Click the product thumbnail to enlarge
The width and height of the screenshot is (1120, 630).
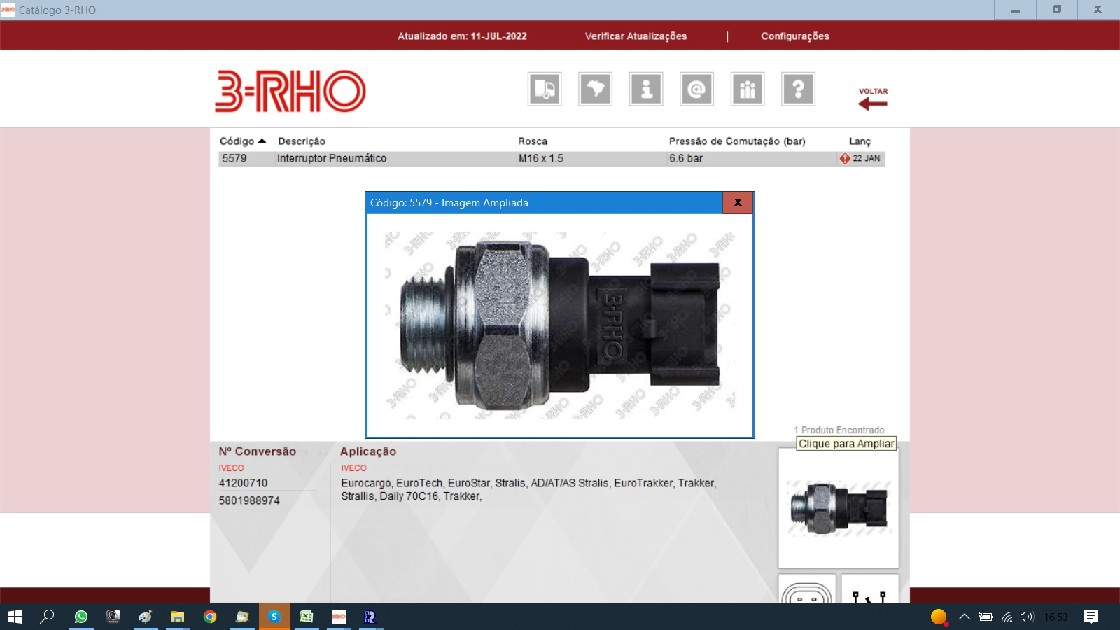click(x=838, y=508)
